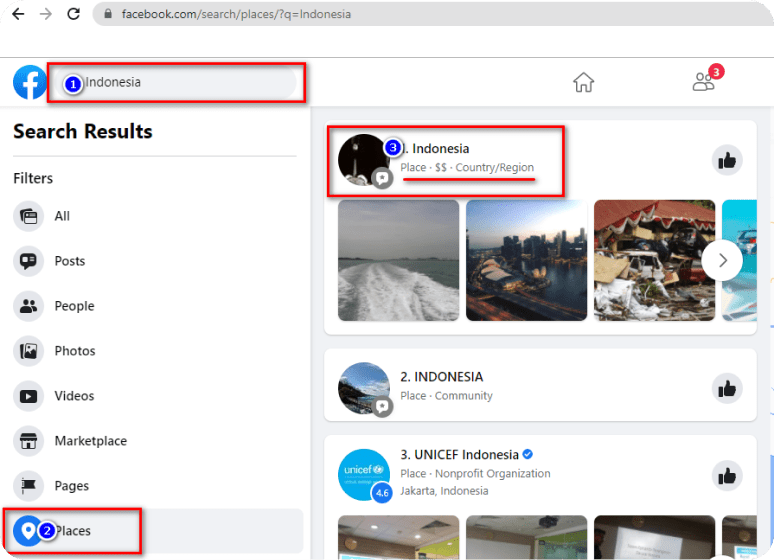
Task: Select the Posts filter icon
Action: pyautogui.click(x=28, y=261)
